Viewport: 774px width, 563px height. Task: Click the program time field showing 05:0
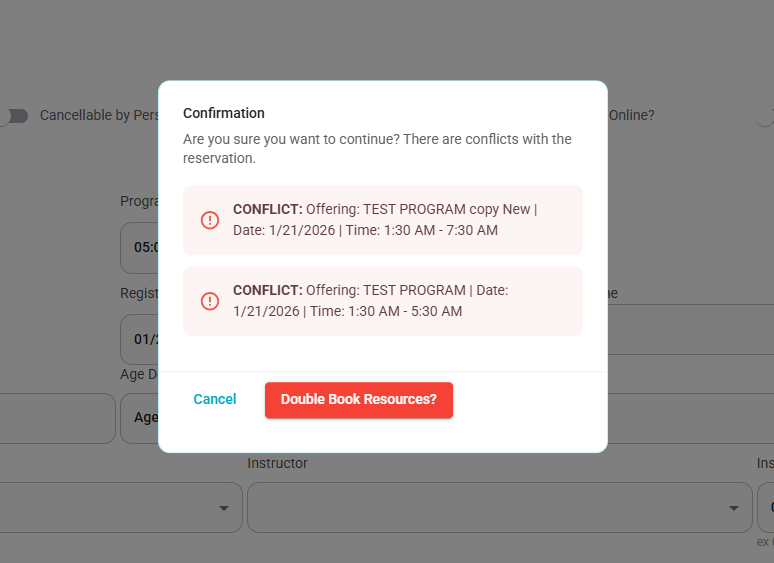[x=140, y=248]
